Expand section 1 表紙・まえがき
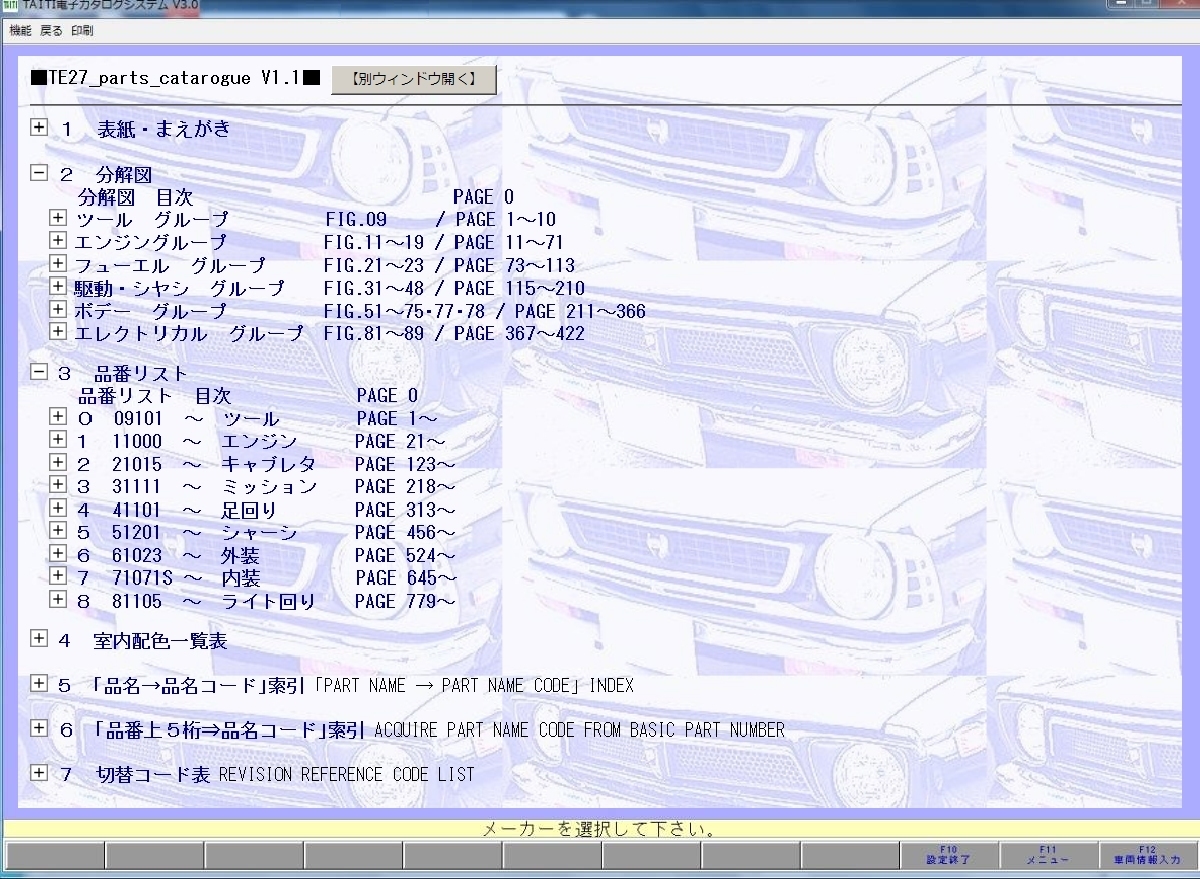The height and width of the screenshot is (879, 1200). [x=39, y=128]
